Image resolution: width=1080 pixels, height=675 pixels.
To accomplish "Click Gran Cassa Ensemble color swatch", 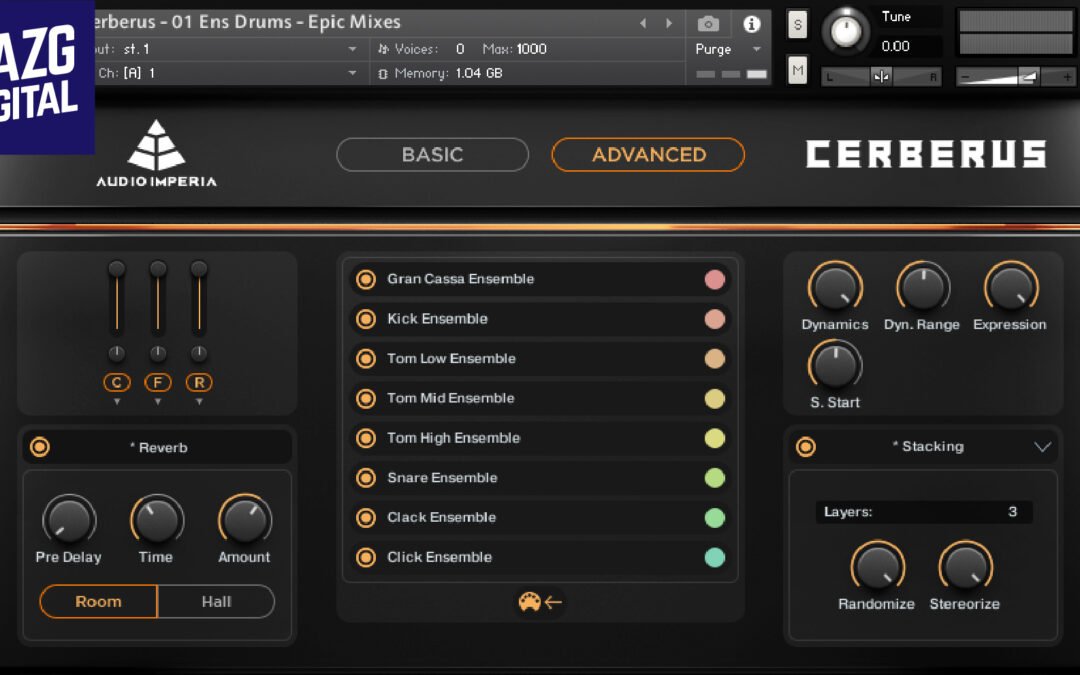I will [x=715, y=279].
